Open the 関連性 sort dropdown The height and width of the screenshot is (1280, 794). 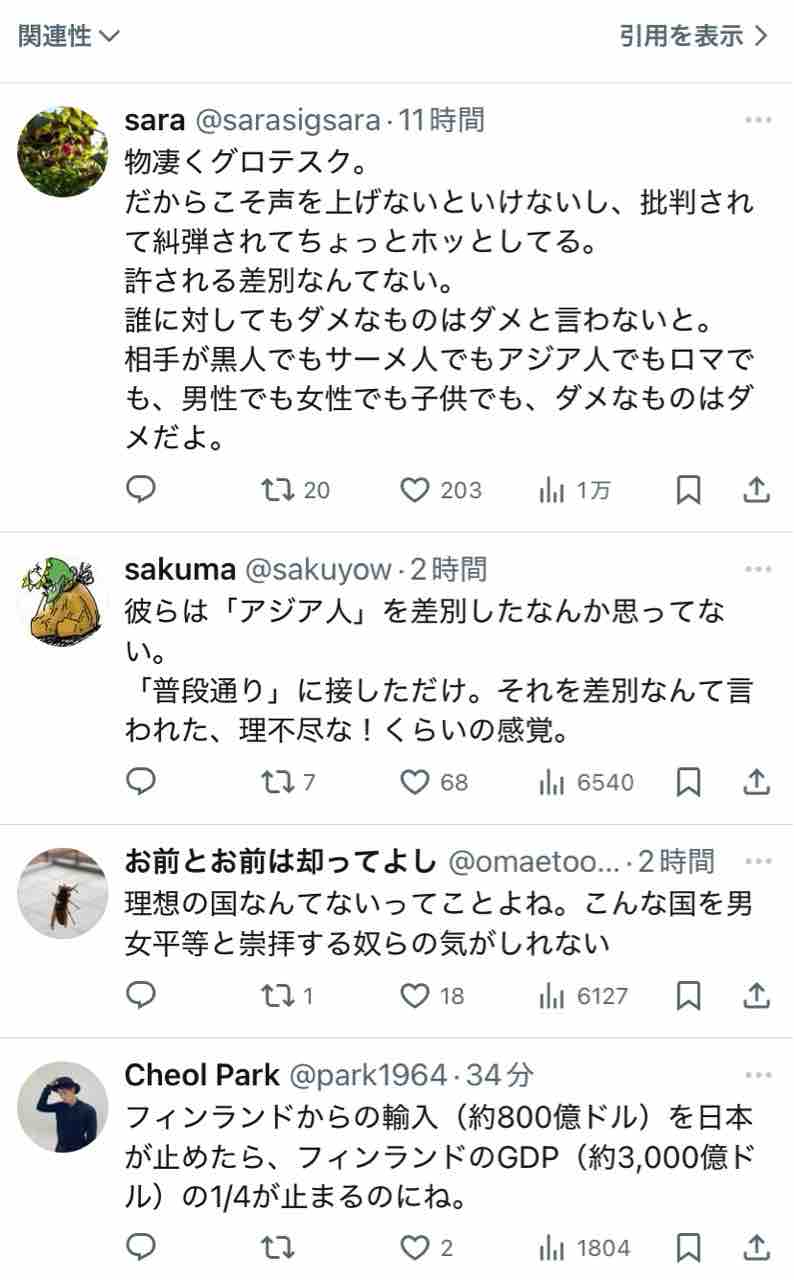(x=68, y=37)
